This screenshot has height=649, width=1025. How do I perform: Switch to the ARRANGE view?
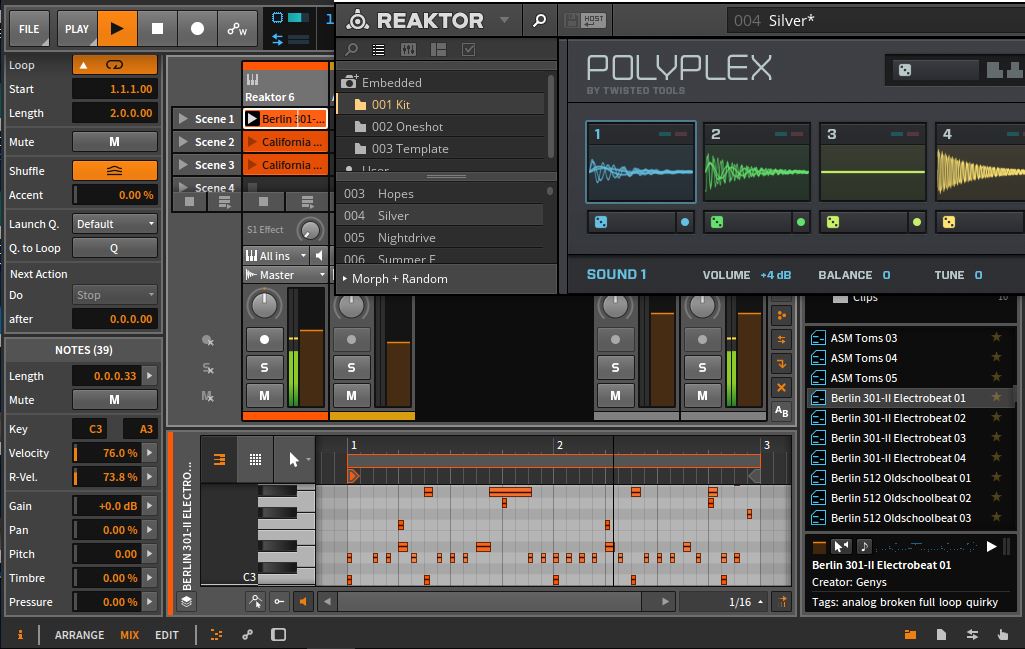pos(79,635)
